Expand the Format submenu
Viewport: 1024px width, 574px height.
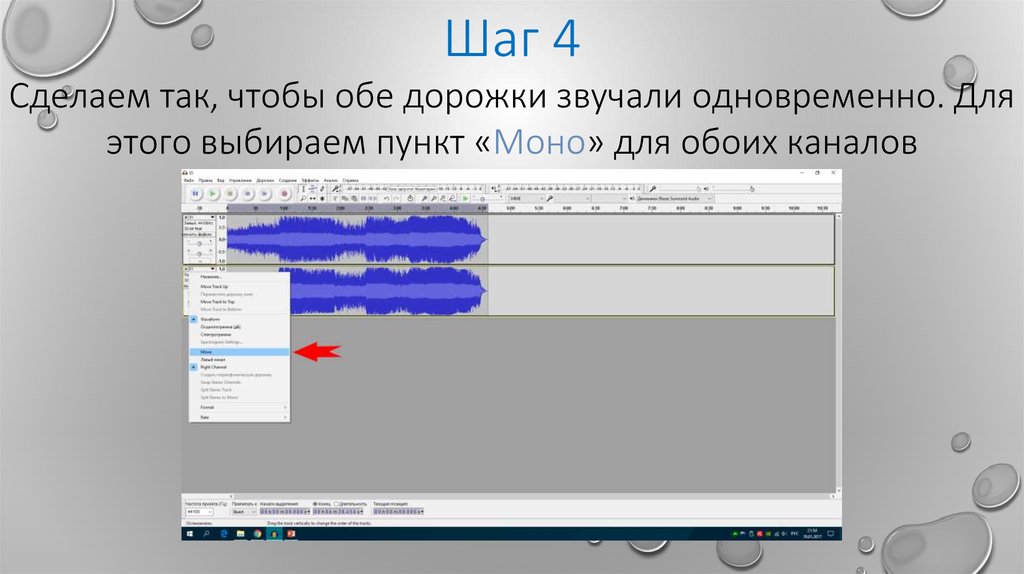point(239,407)
